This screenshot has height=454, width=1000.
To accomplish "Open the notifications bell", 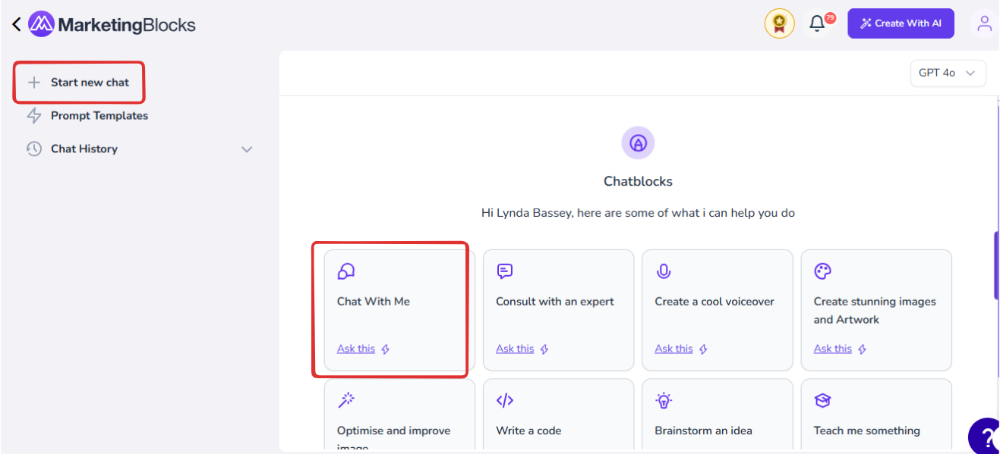I will (x=817, y=24).
